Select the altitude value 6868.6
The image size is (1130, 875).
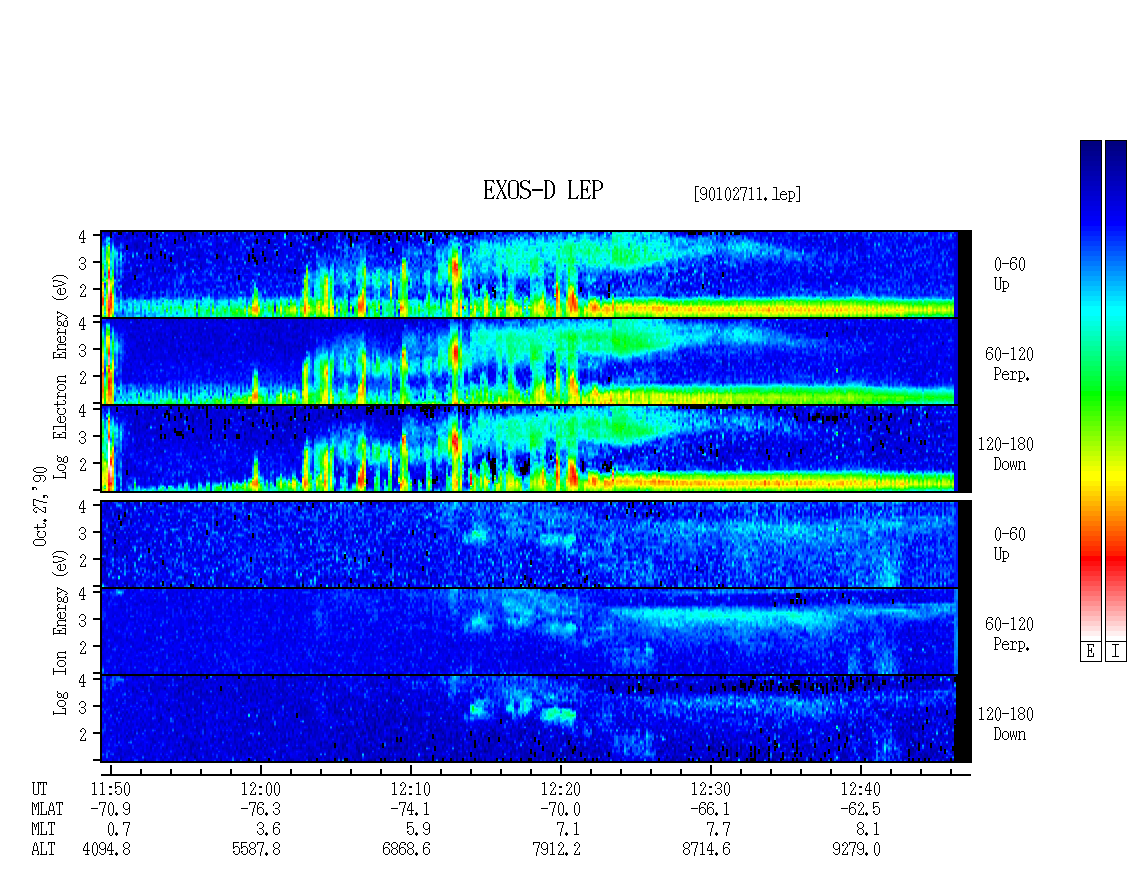[x=406, y=850]
